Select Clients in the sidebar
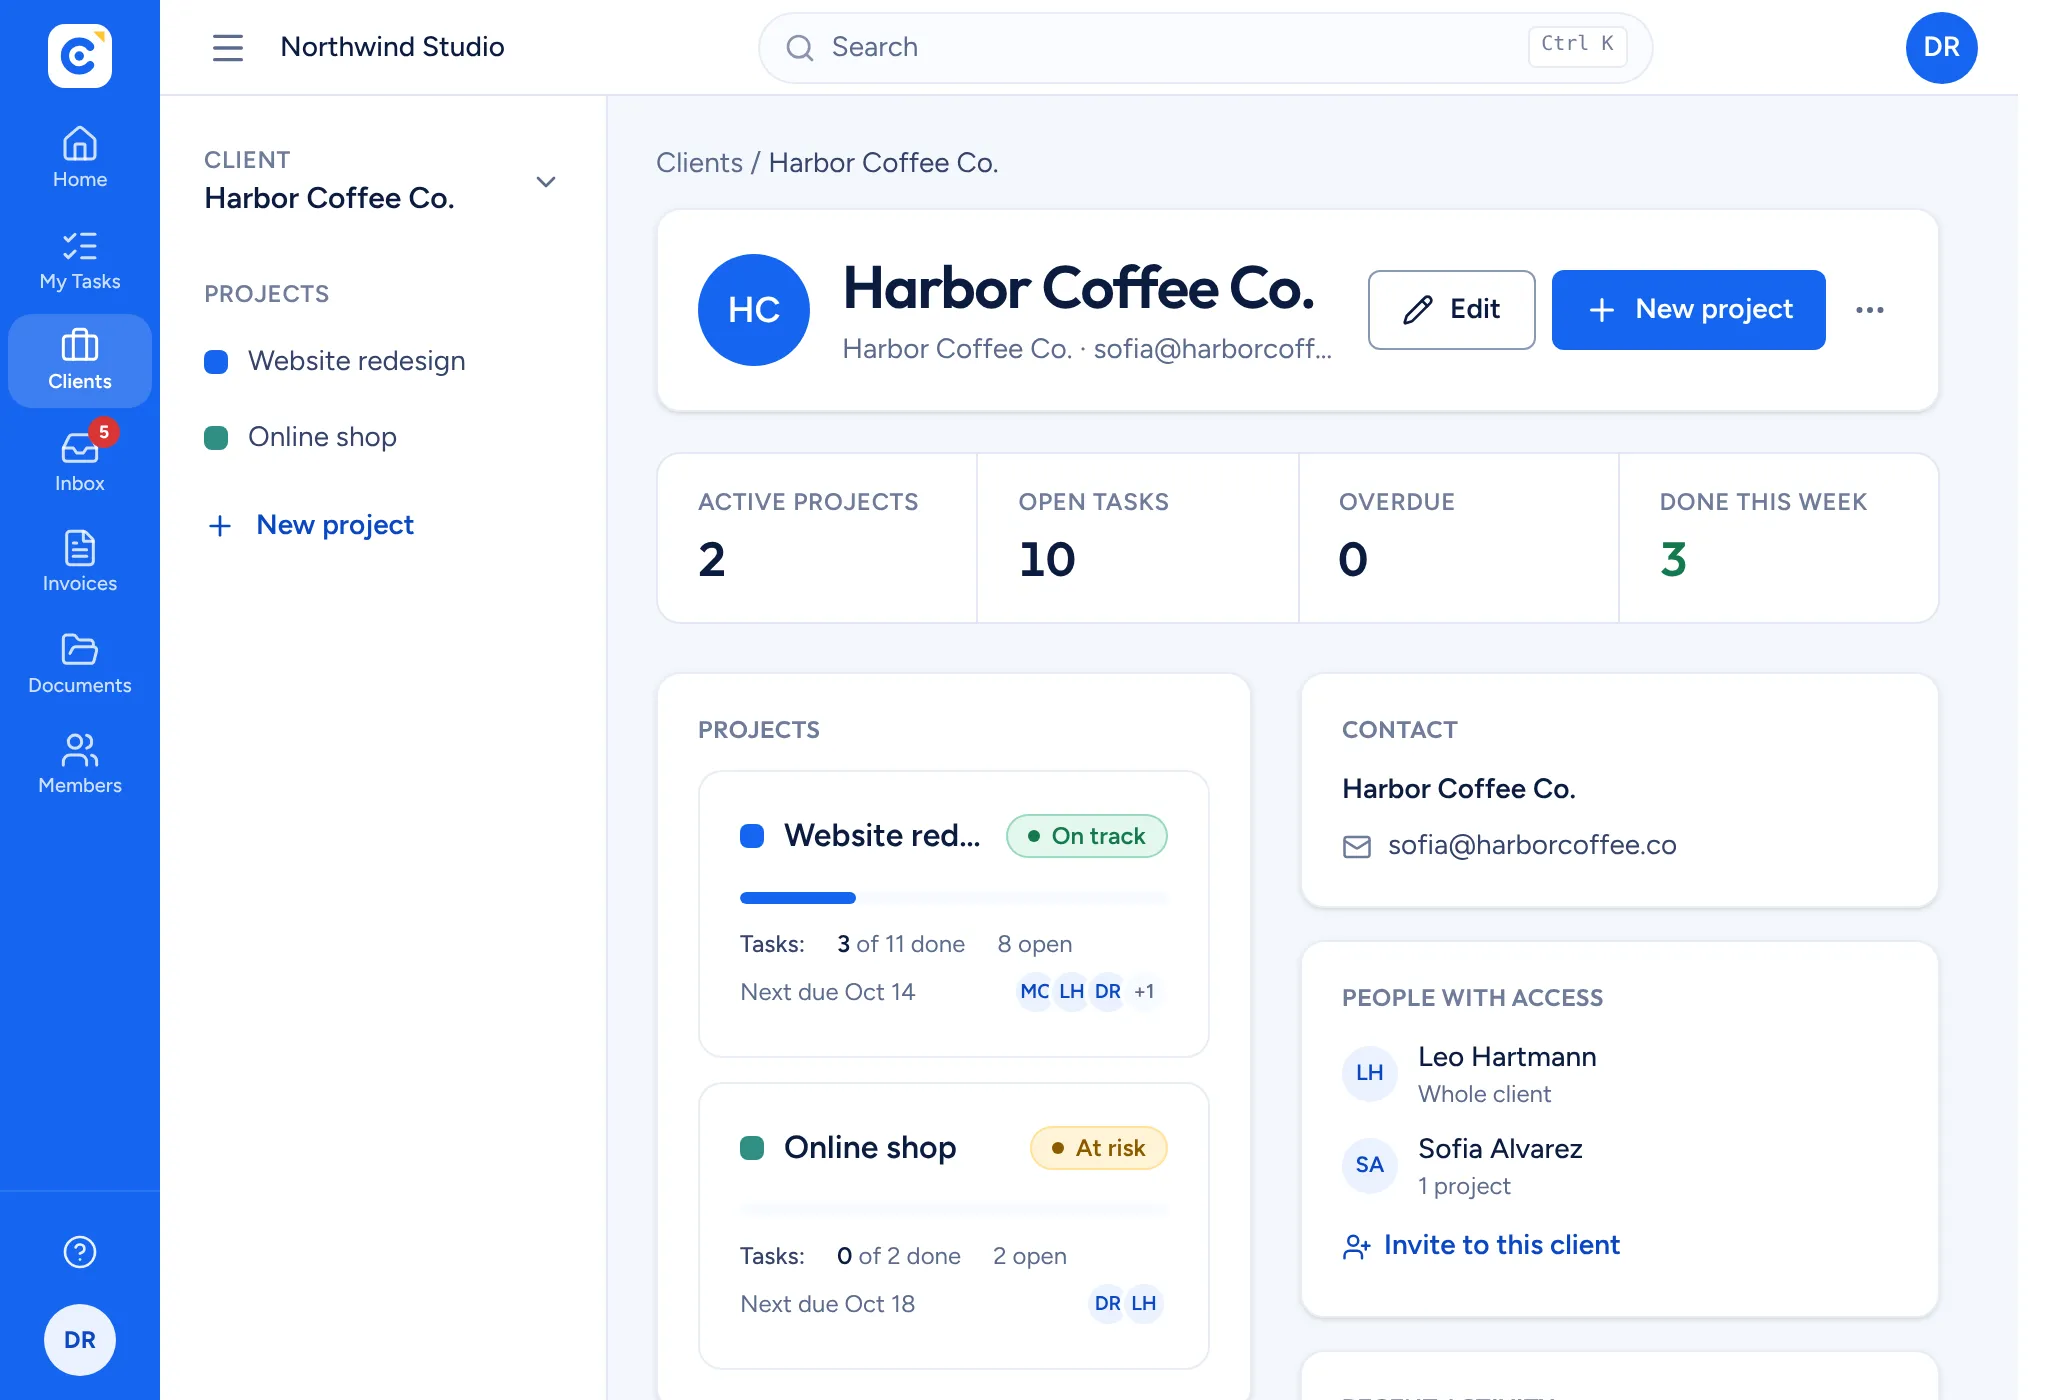Screen dimensions: 2048x1400 pos(80,361)
